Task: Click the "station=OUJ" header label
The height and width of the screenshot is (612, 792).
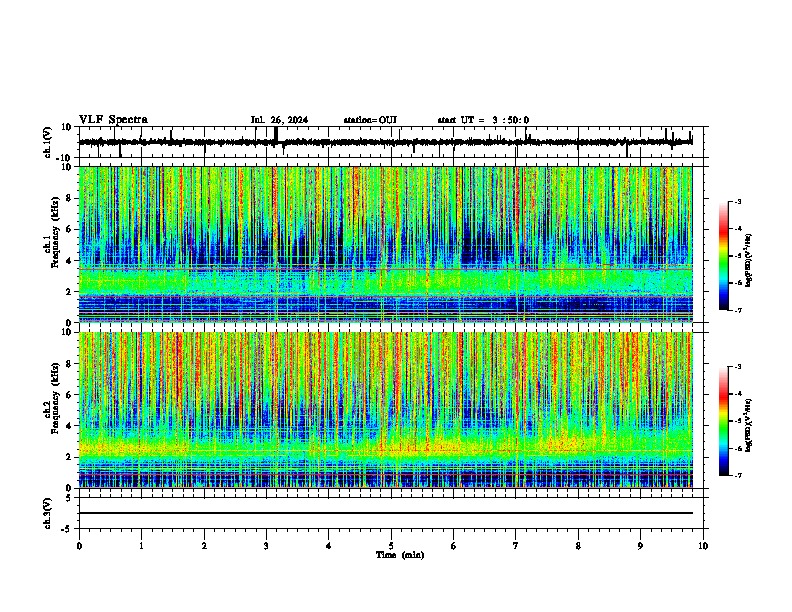Action: click(x=370, y=120)
